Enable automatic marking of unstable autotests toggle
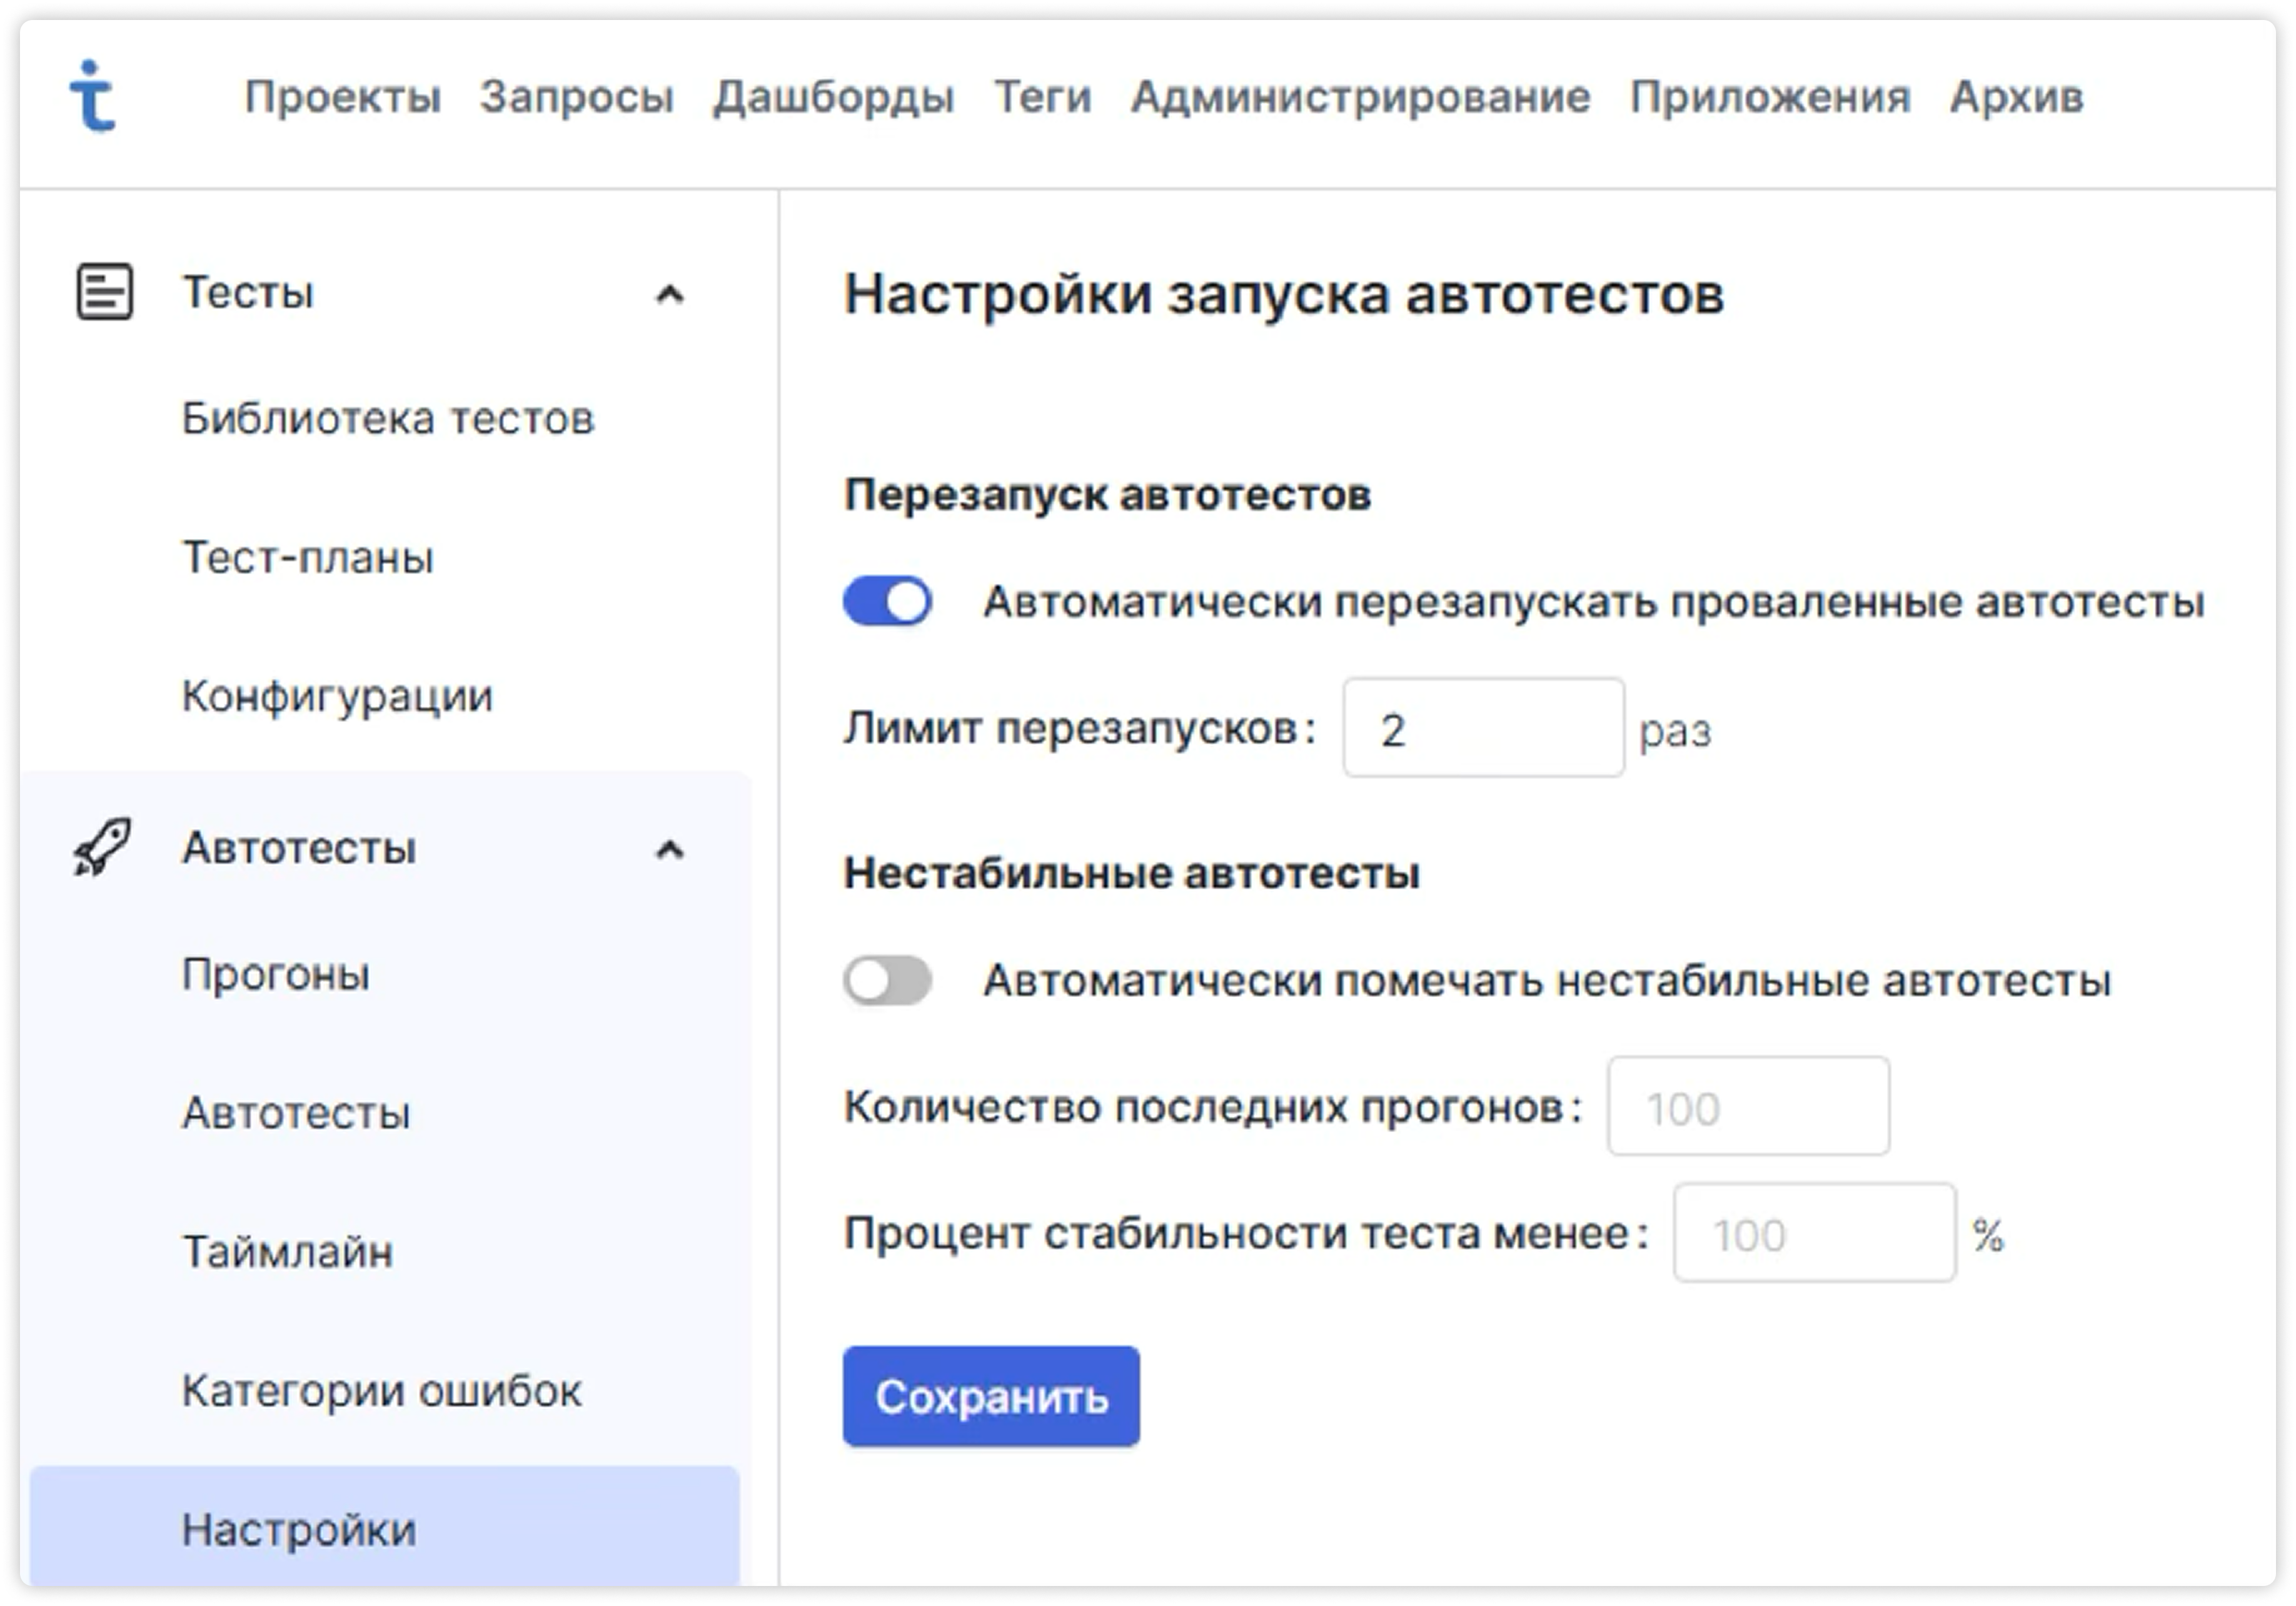The image size is (2296, 1606). (x=887, y=980)
